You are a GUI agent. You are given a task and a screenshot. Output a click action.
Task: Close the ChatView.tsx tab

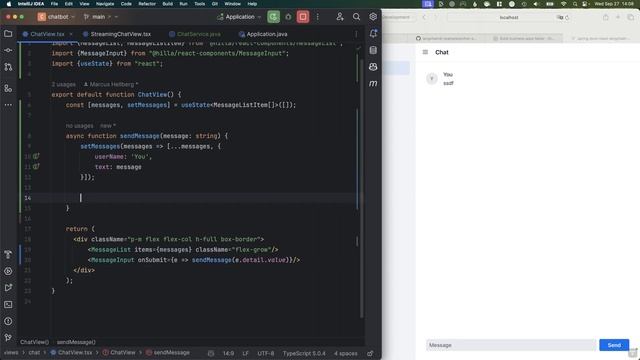pos(71,34)
